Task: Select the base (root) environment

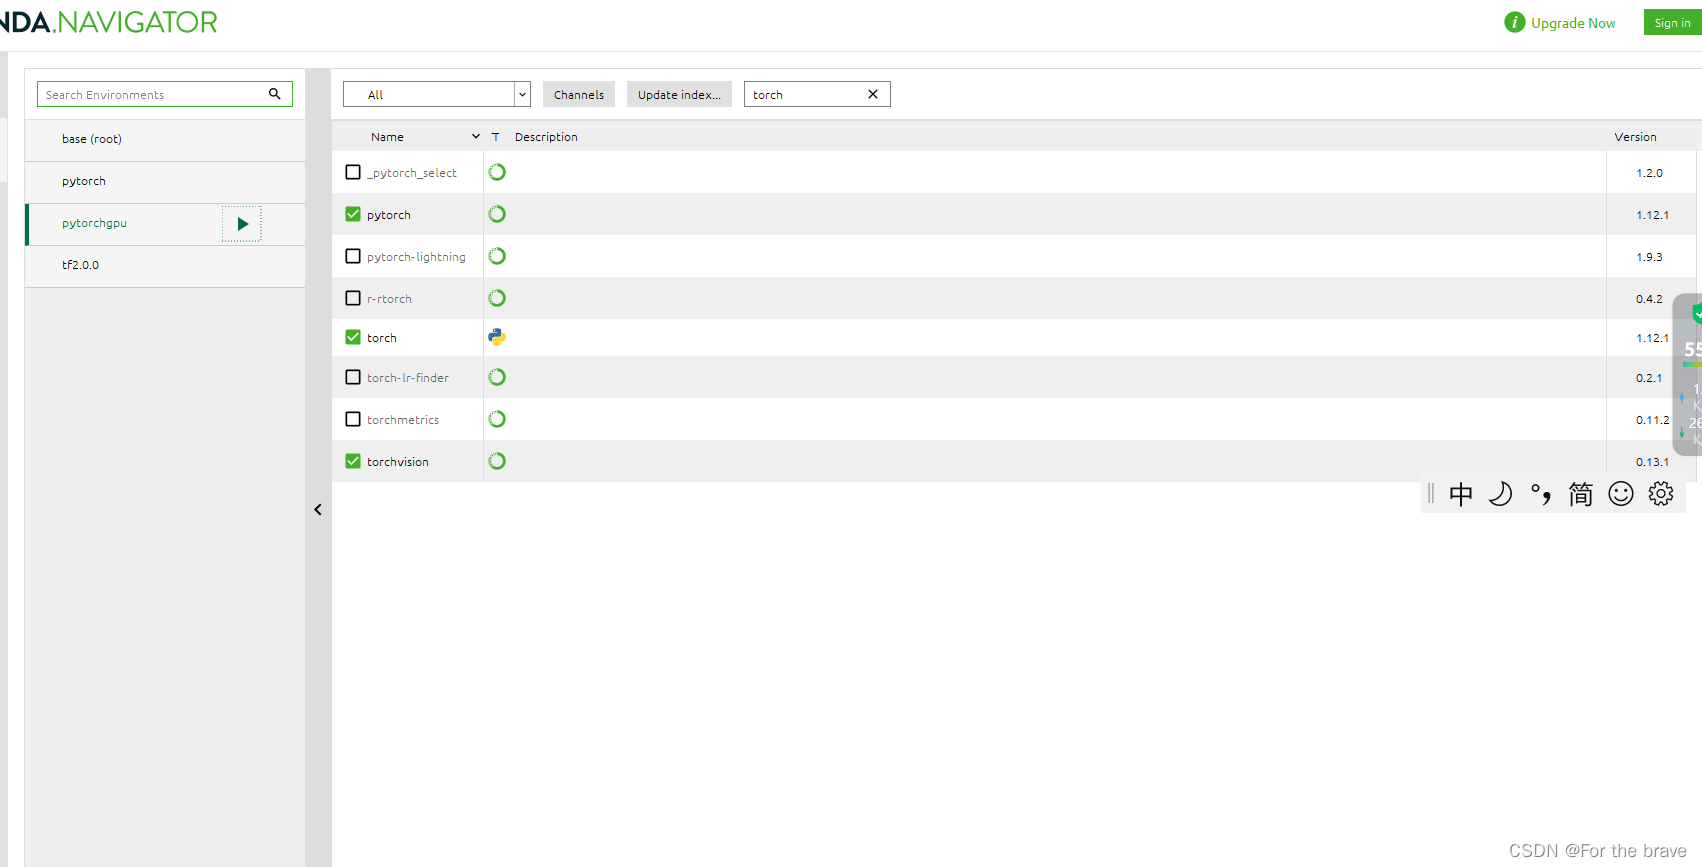Action: coord(165,140)
